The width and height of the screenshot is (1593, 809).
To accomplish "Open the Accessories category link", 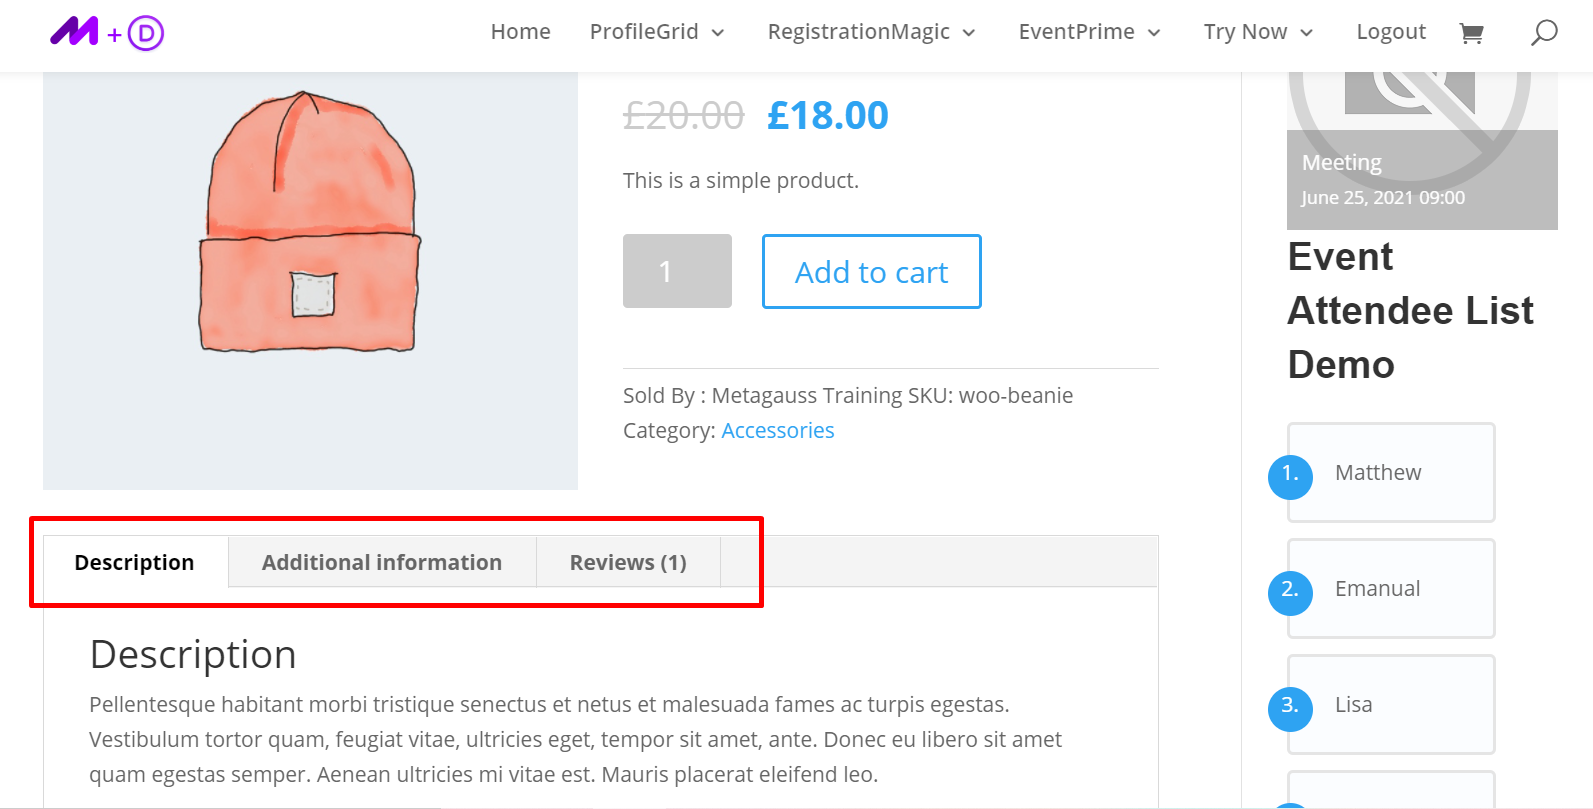I will point(777,430).
